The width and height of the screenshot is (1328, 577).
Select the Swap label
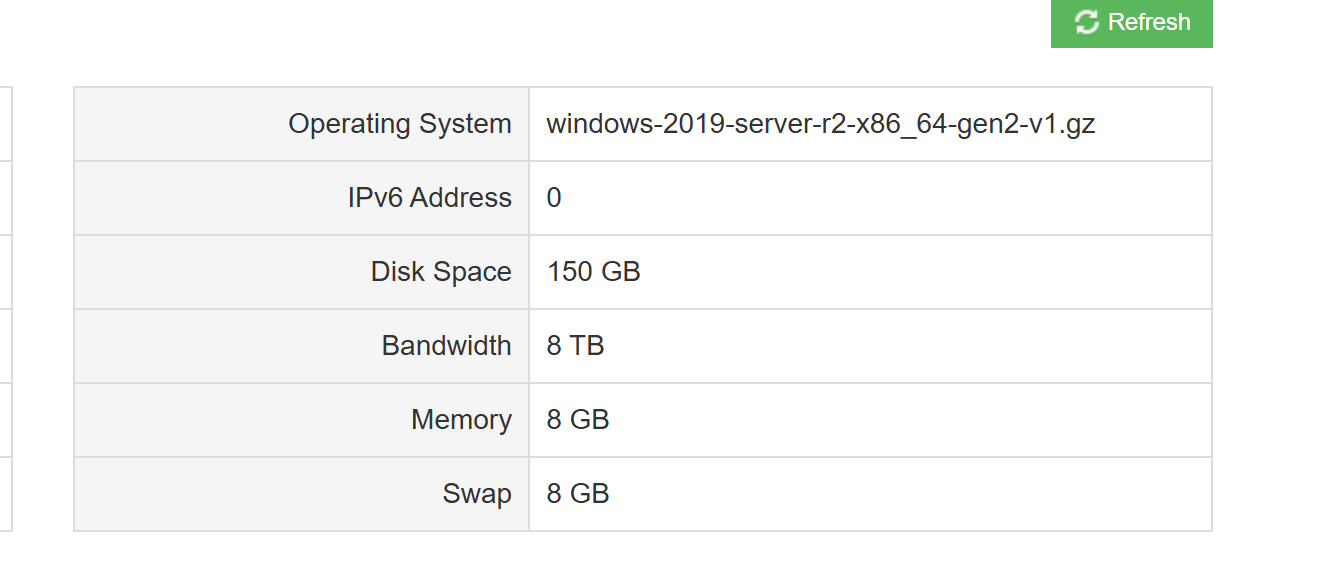477,494
